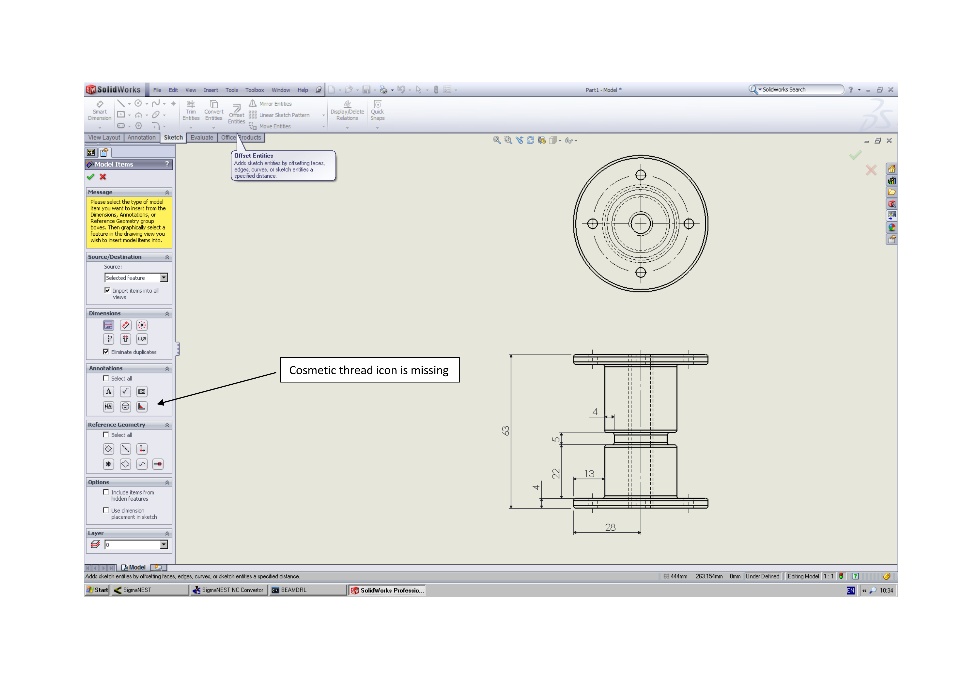This screenshot has height=678, width=960.
Task: Select the Axes reference geometry icon
Action: coord(125,449)
